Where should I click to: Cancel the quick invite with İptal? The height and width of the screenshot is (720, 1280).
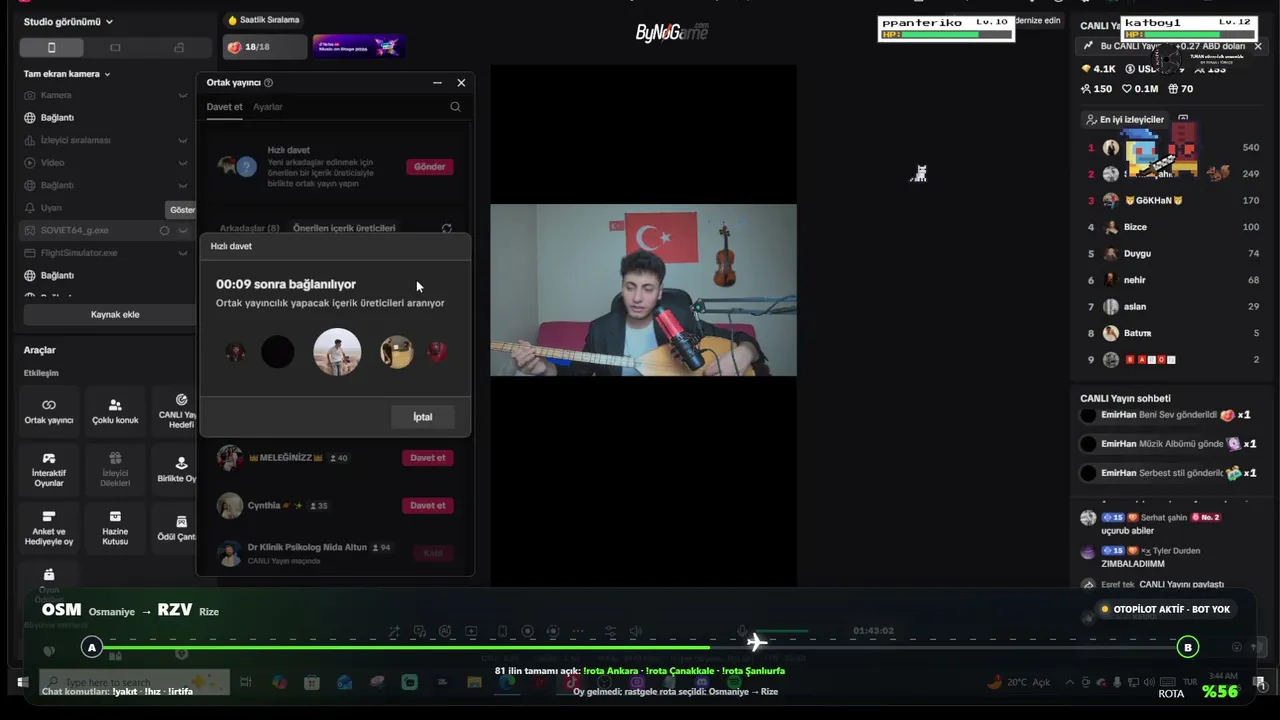pyautogui.click(x=423, y=417)
